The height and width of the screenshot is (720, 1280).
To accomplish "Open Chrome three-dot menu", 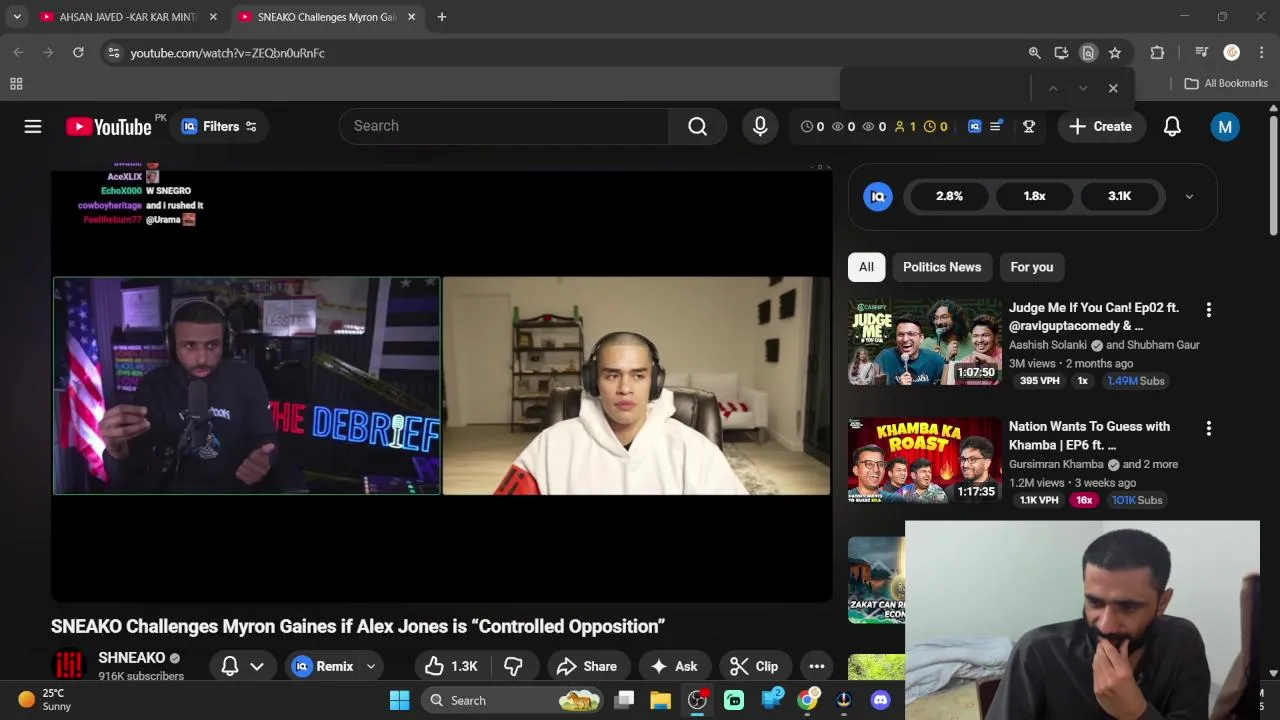I will coord(1261,53).
